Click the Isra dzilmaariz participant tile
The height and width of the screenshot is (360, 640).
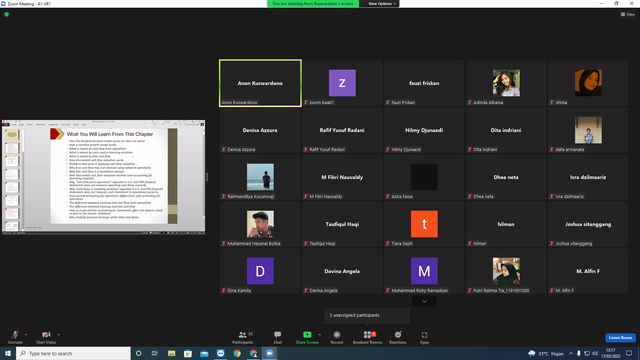click(588, 177)
